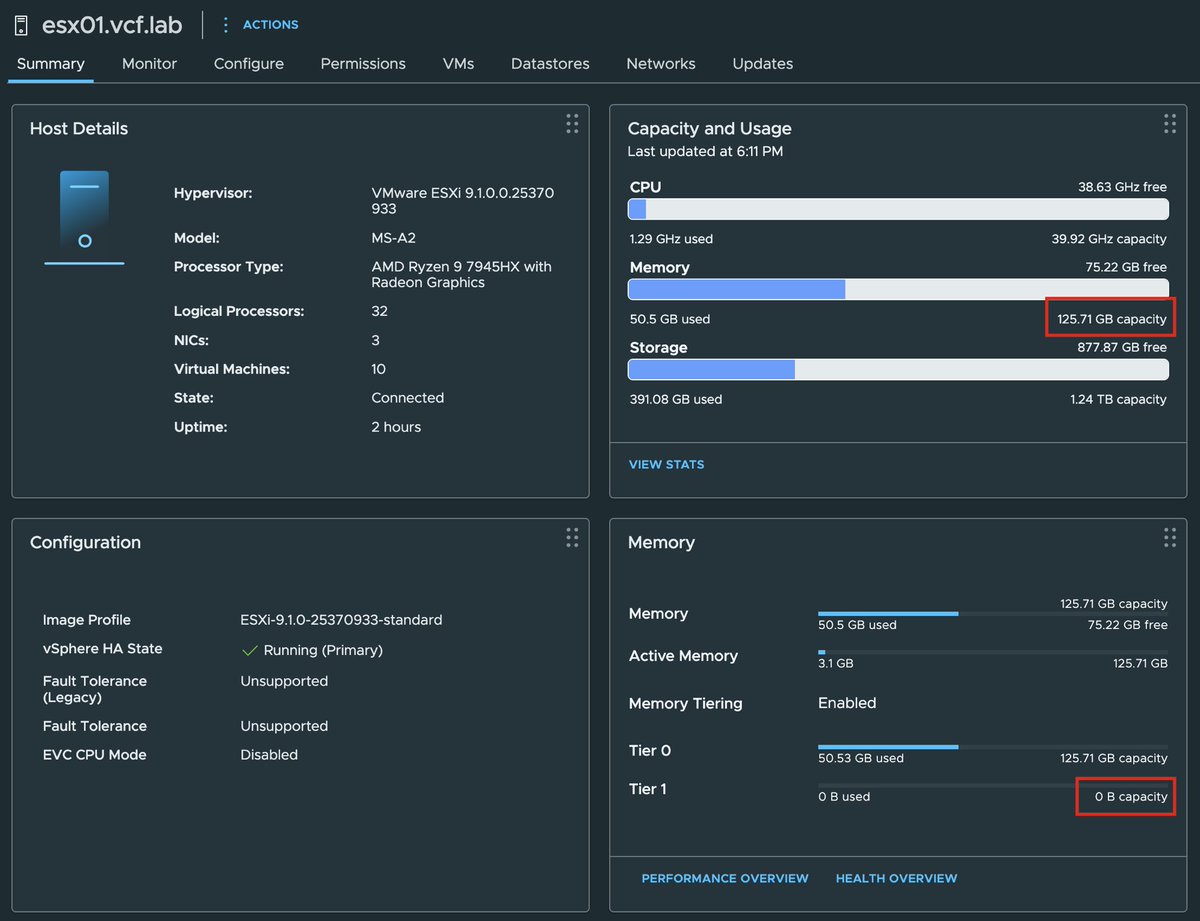Click the '38.63 GHz free' CPU value

[x=1122, y=187]
